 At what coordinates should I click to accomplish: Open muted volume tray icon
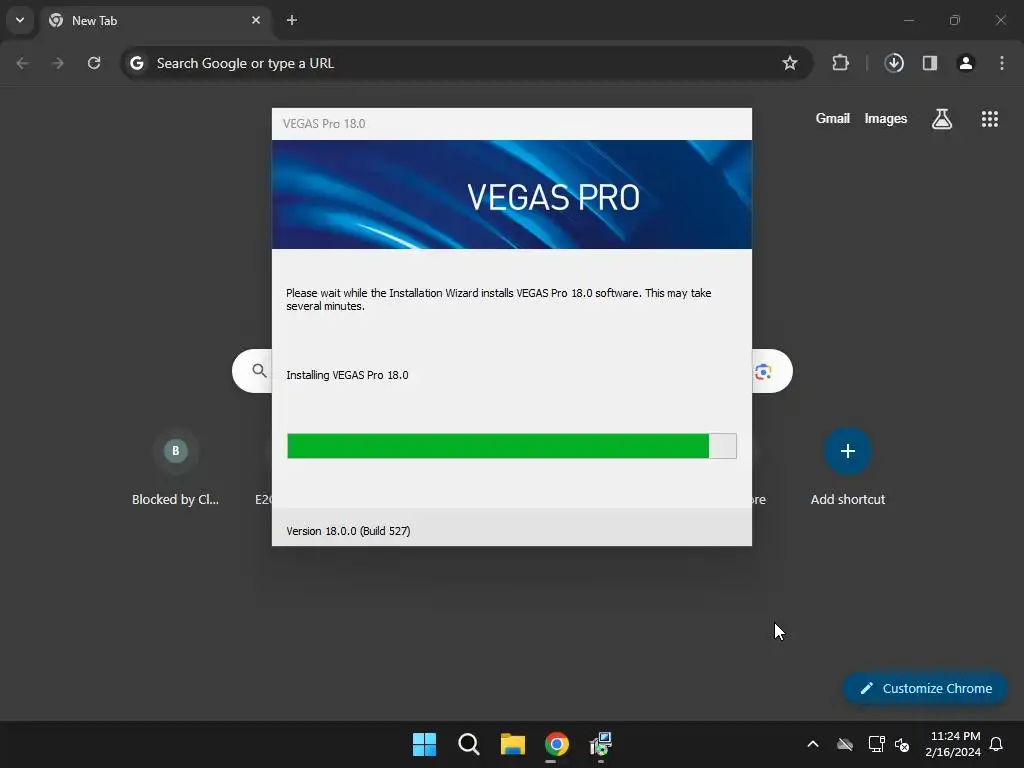coord(902,744)
